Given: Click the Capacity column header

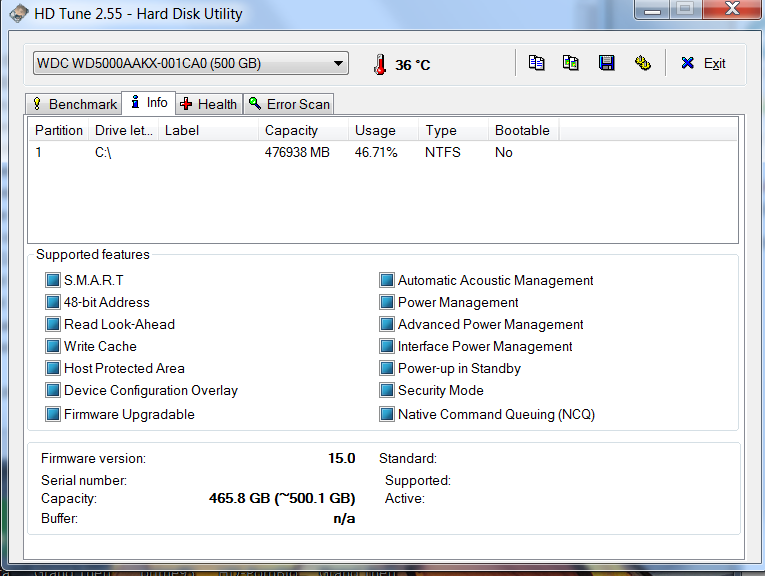Looking at the screenshot, I should pyautogui.click(x=291, y=131).
